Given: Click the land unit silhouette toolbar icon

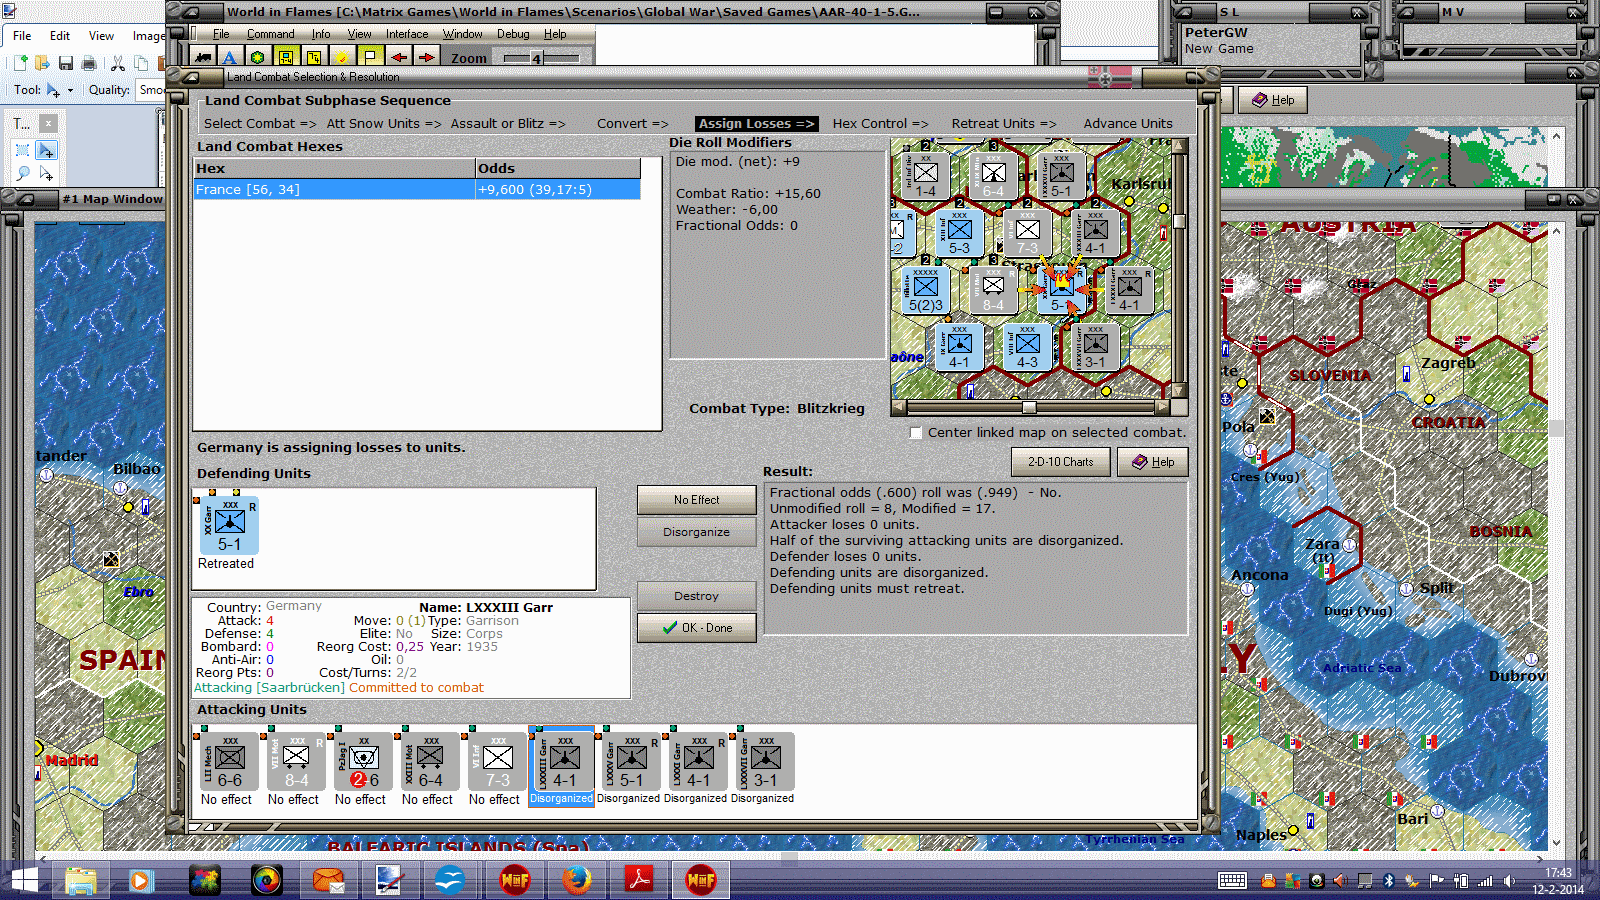Looking at the screenshot, I should (x=203, y=58).
